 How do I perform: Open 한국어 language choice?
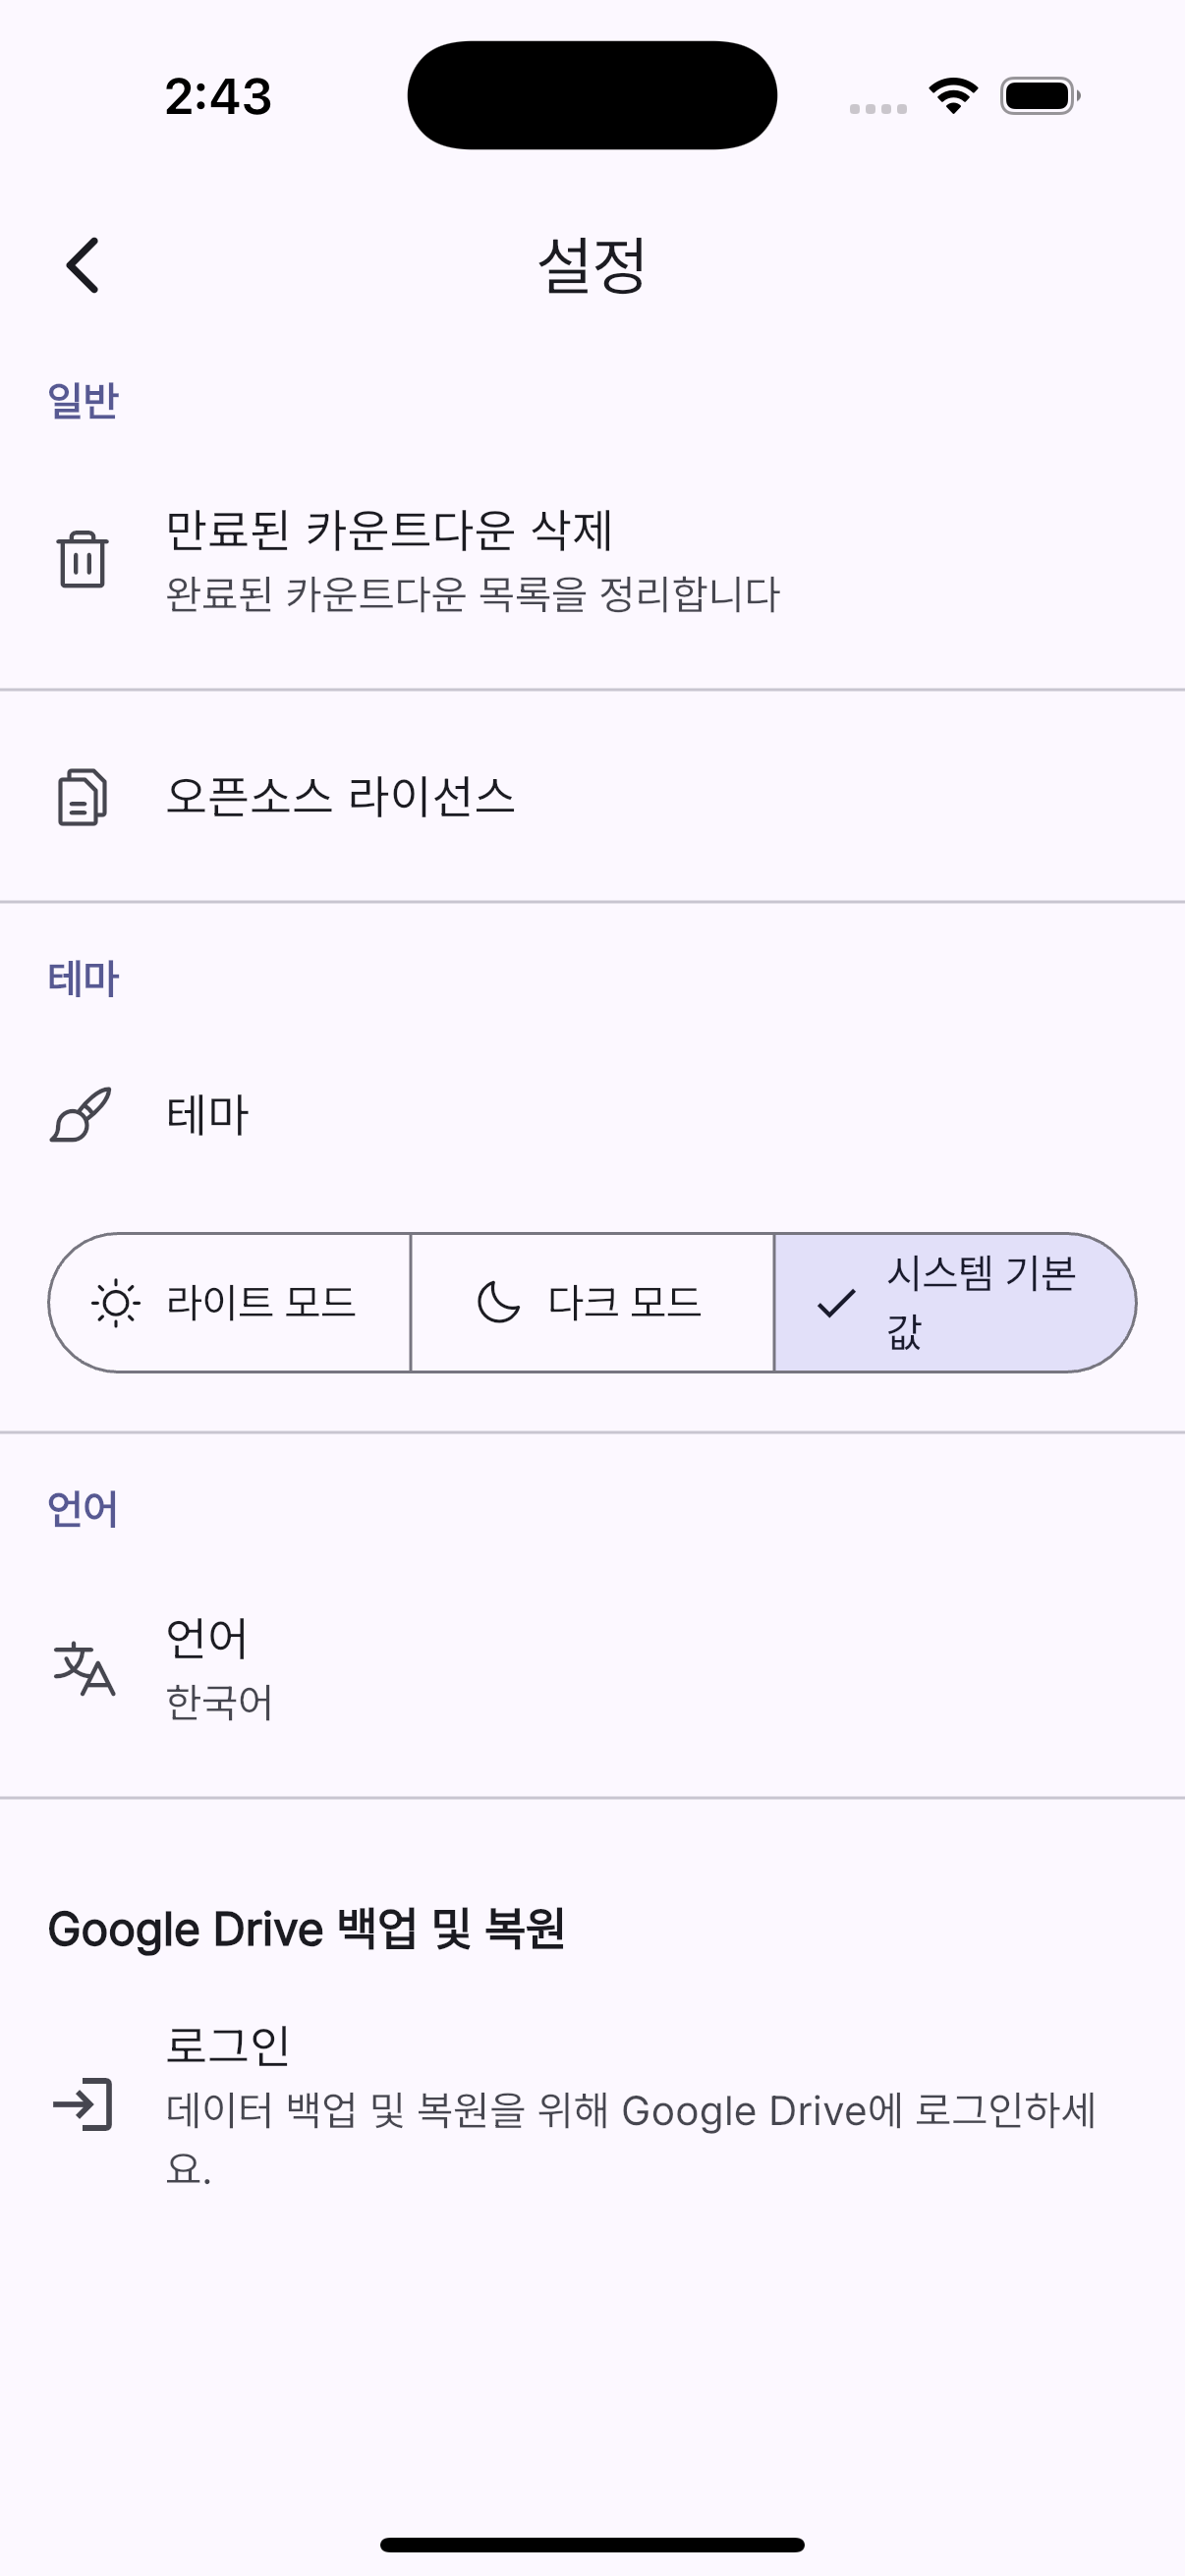tap(219, 1702)
